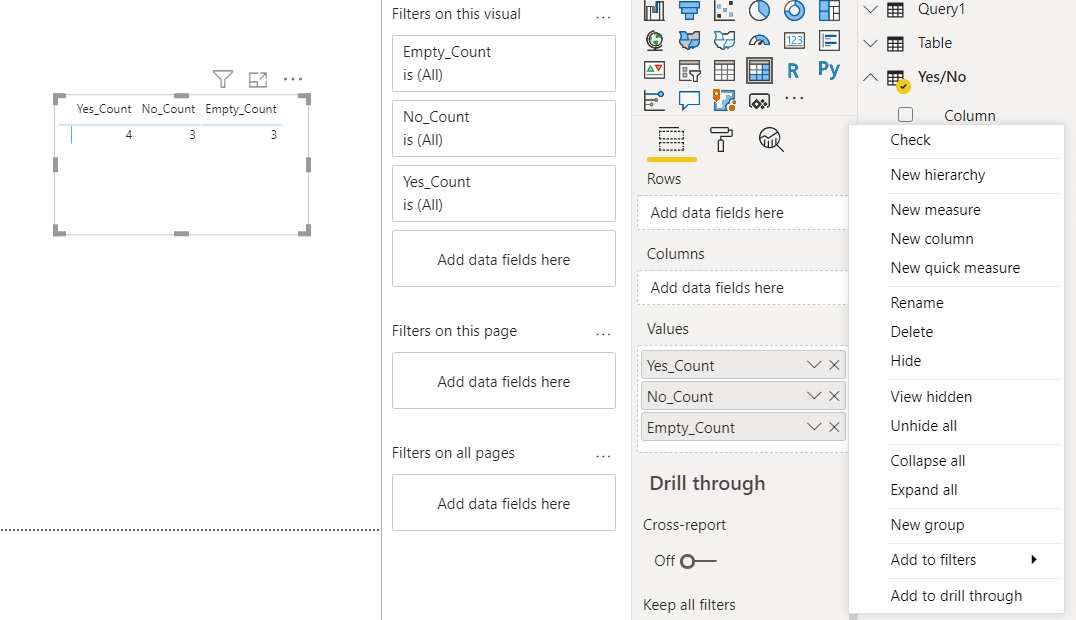Select the KPI visualization

pyautogui.click(x=654, y=70)
